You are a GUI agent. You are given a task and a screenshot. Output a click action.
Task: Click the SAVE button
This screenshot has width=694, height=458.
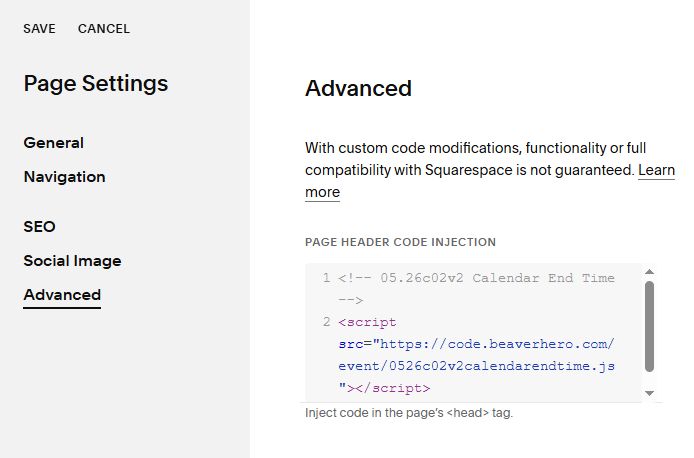(x=39, y=29)
